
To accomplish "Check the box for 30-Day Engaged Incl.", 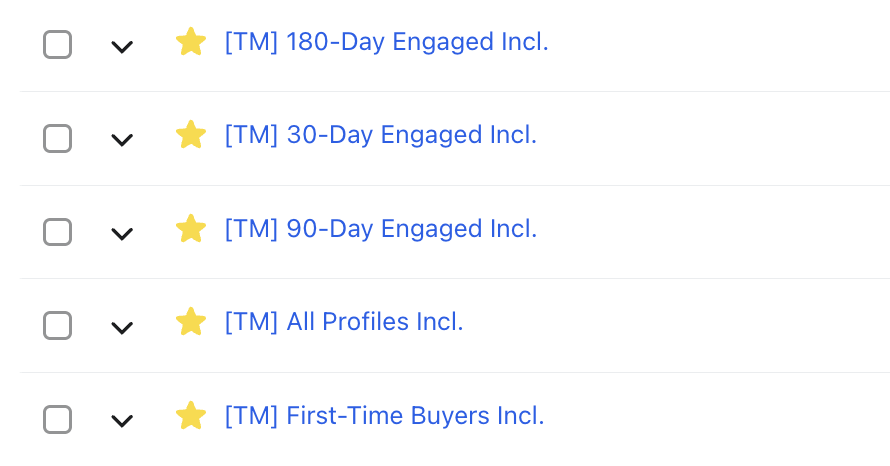I will coord(58,138).
